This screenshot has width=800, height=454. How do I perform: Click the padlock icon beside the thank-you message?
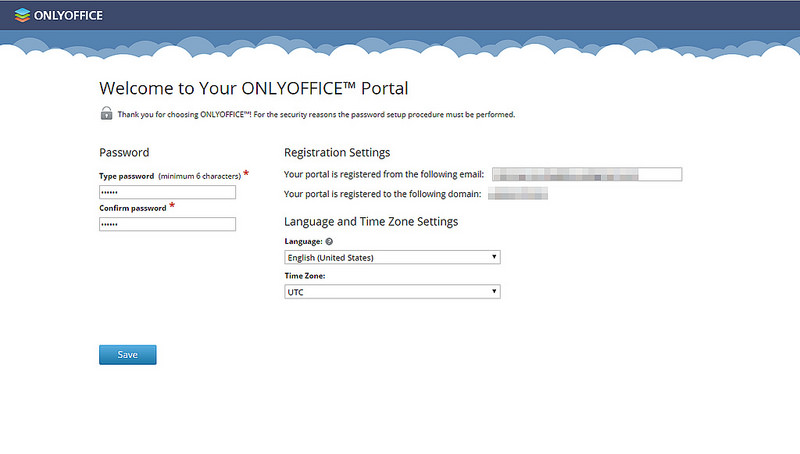(106, 113)
